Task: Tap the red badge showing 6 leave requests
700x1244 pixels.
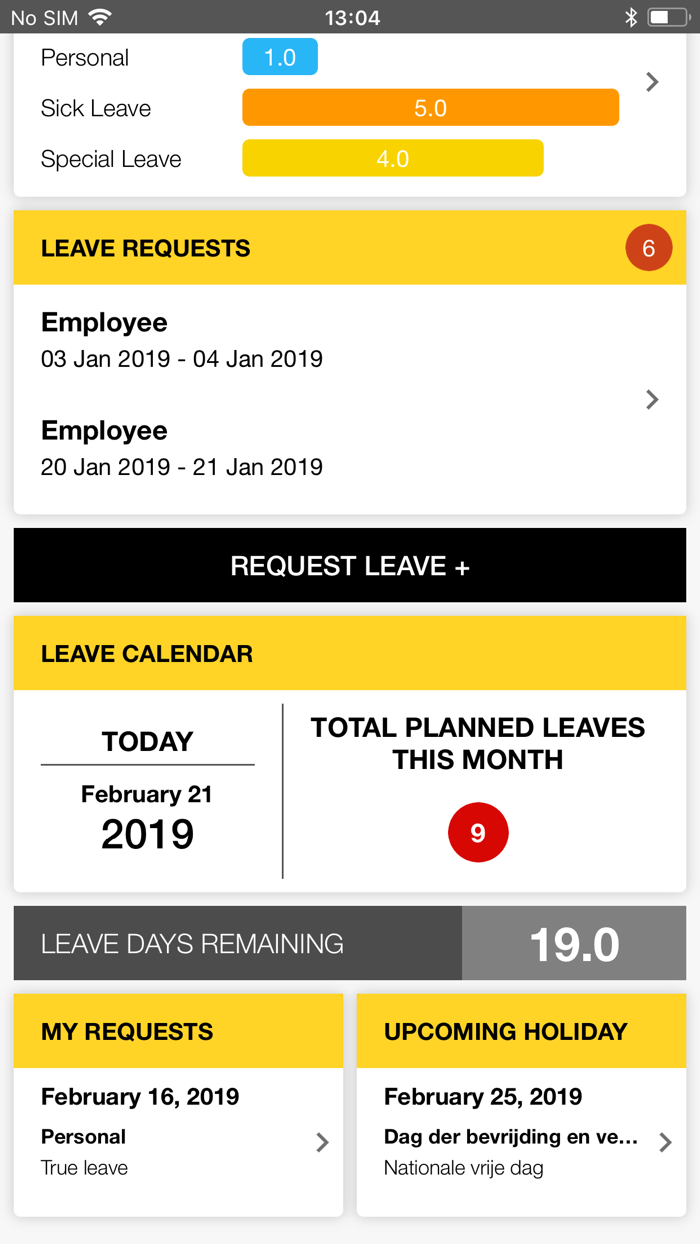Action: tap(648, 247)
